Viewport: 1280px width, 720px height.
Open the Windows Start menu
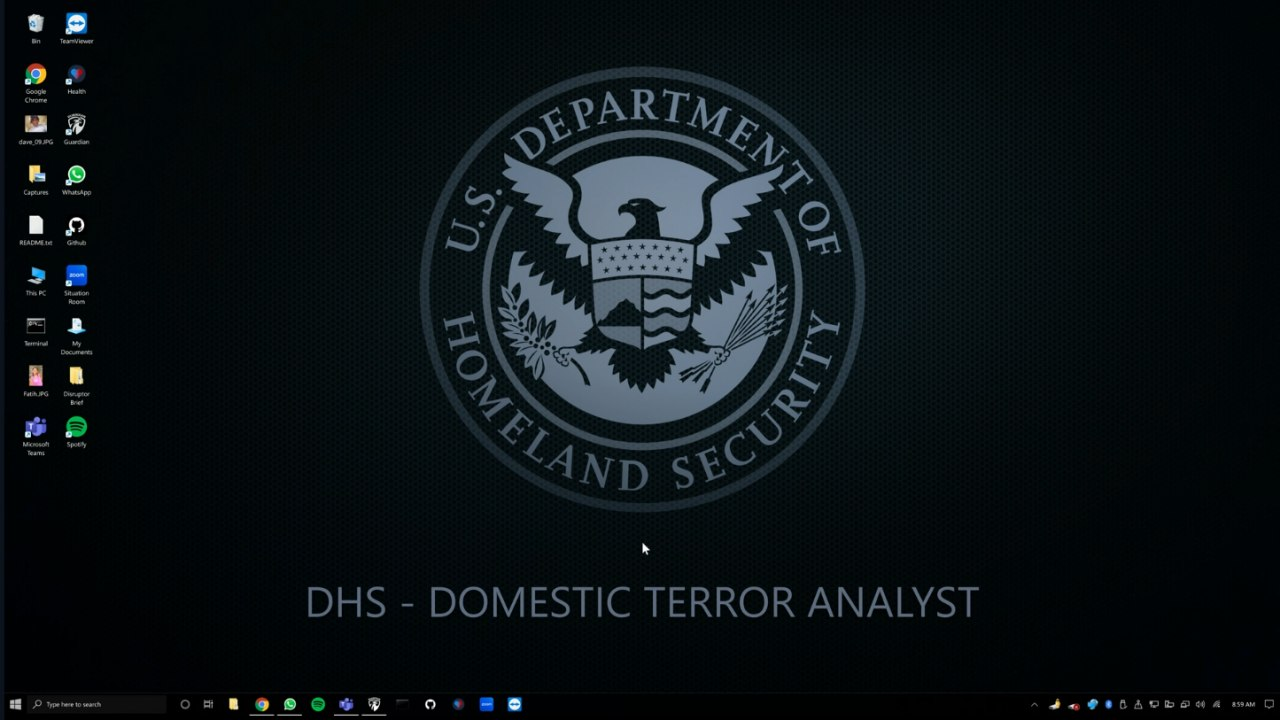click(15, 704)
